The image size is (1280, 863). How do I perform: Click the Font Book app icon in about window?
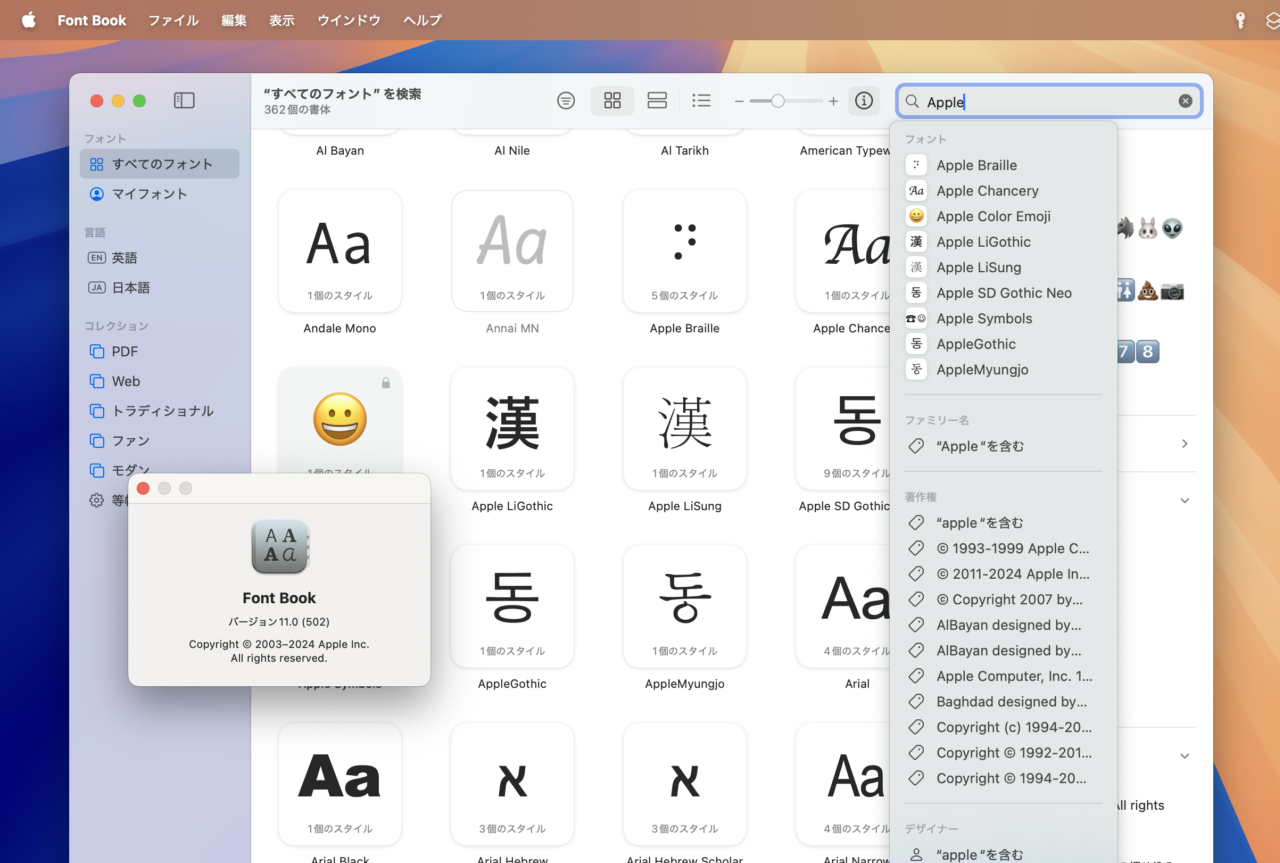pos(279,547)
